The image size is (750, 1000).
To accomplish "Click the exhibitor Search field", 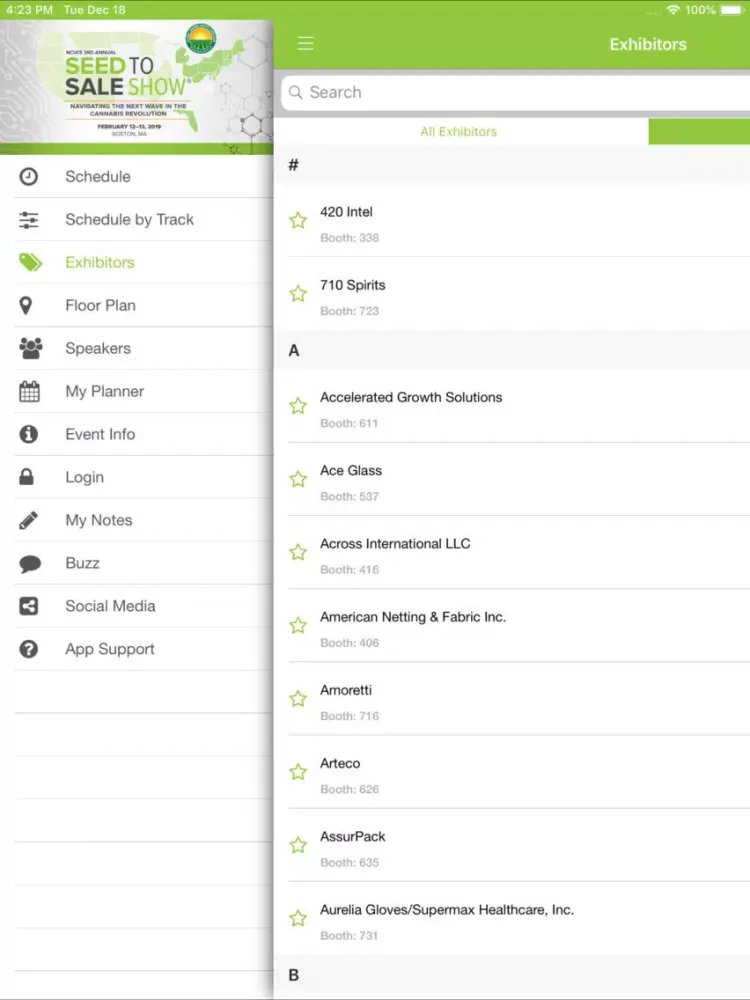I will (x=515, y=92).
